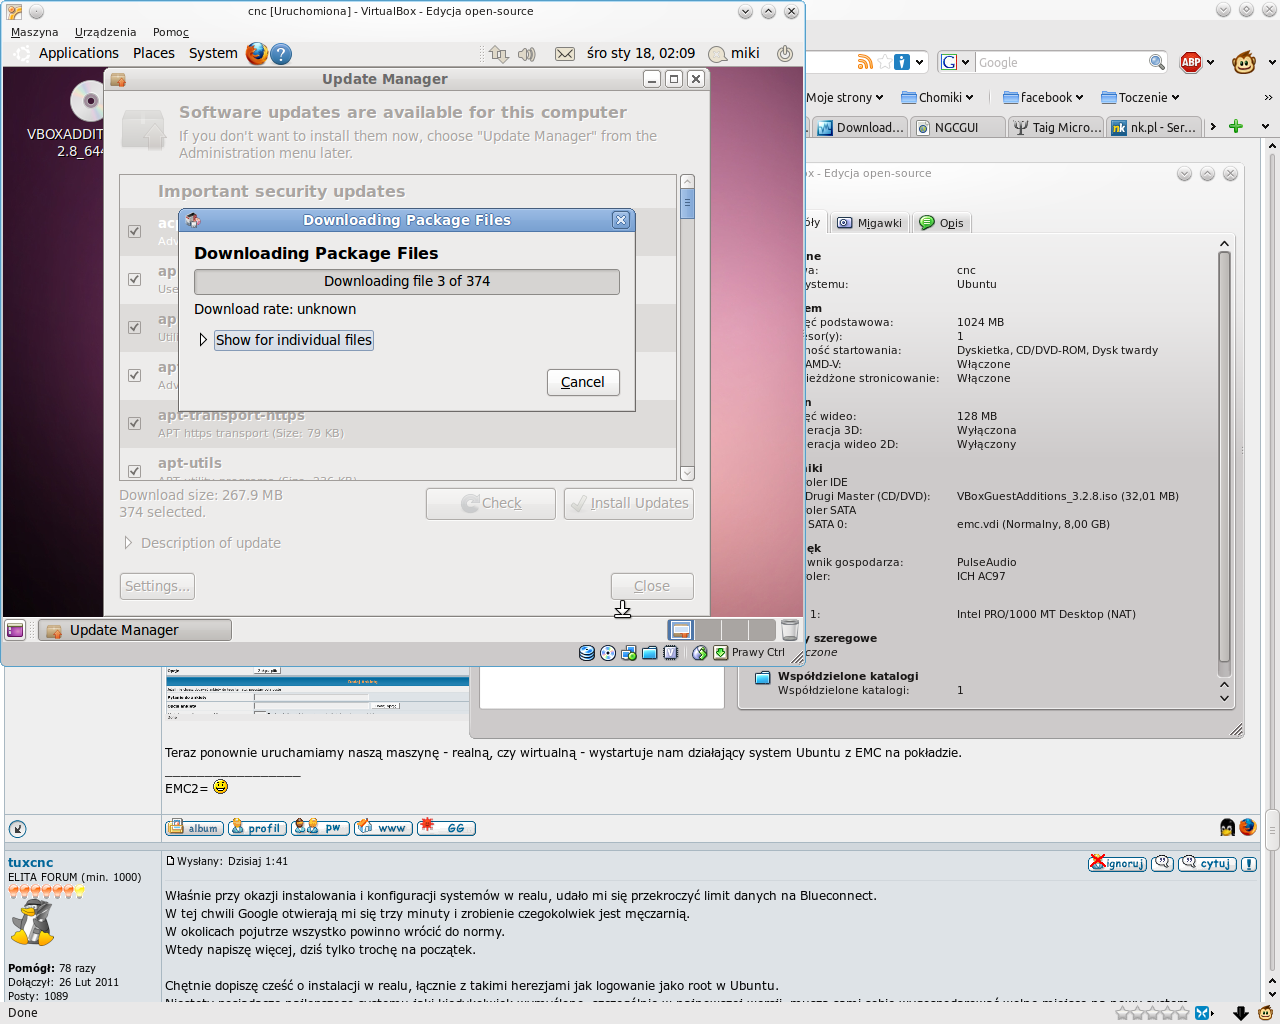
Task: Uncheck the apt-utils update checkbox
Action: (134, 471)
